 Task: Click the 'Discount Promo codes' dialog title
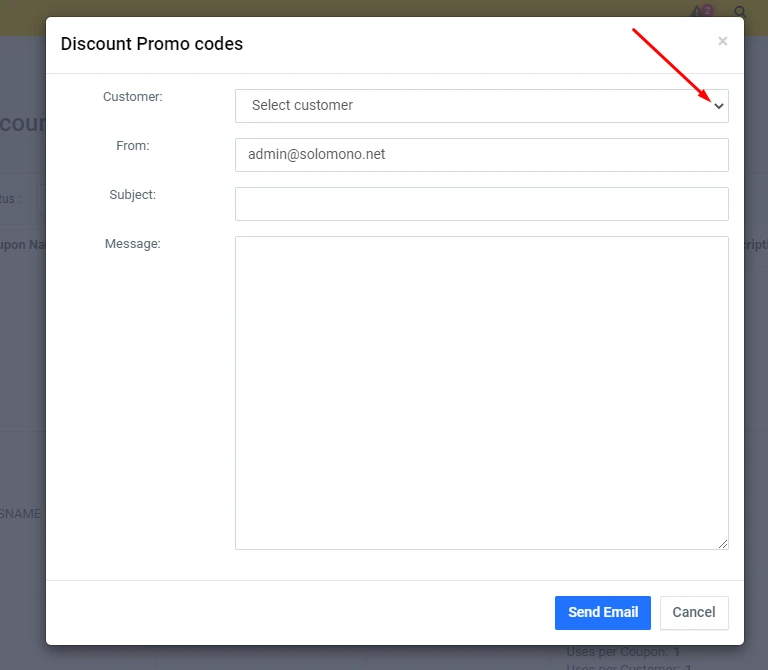pos(152,44)
